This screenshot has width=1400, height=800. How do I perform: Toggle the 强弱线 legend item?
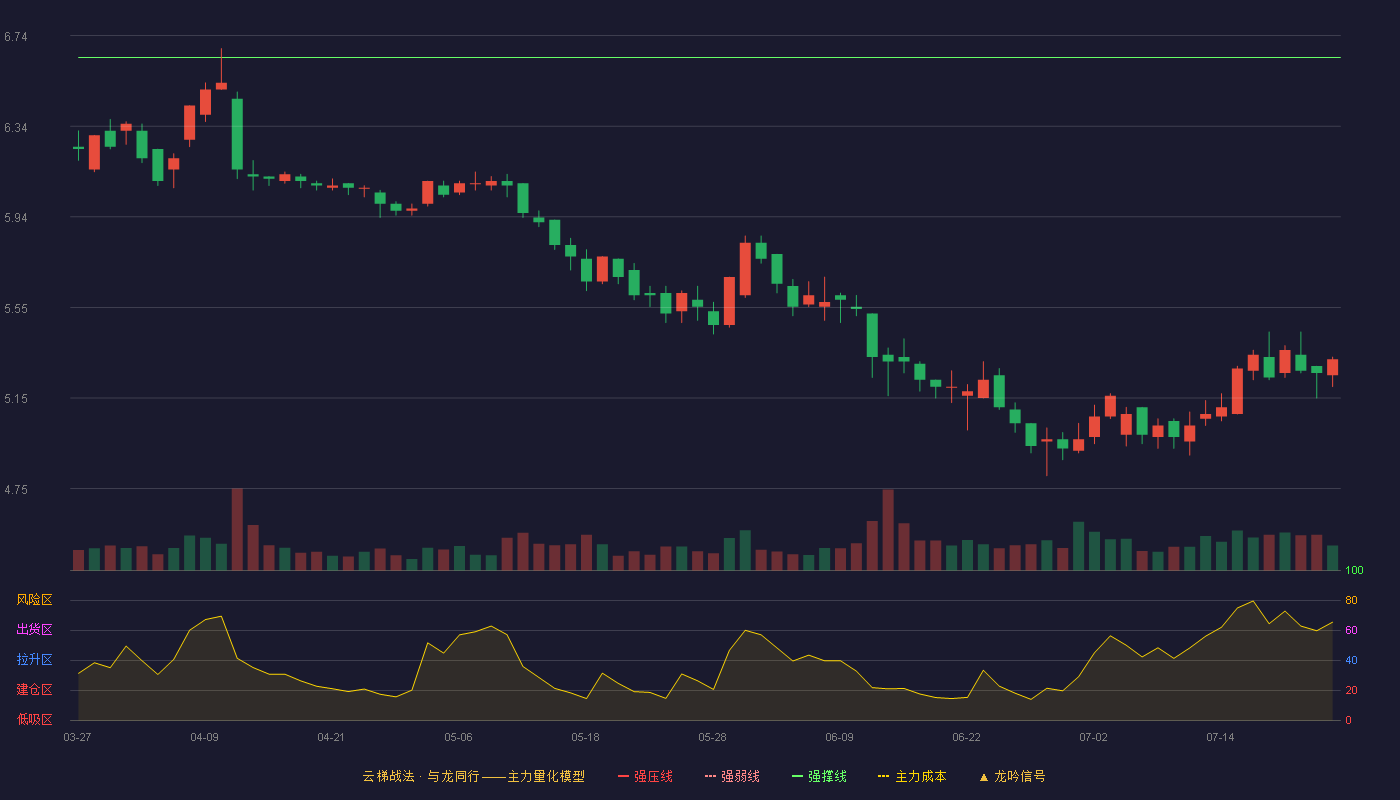click(x=732, y=776)
